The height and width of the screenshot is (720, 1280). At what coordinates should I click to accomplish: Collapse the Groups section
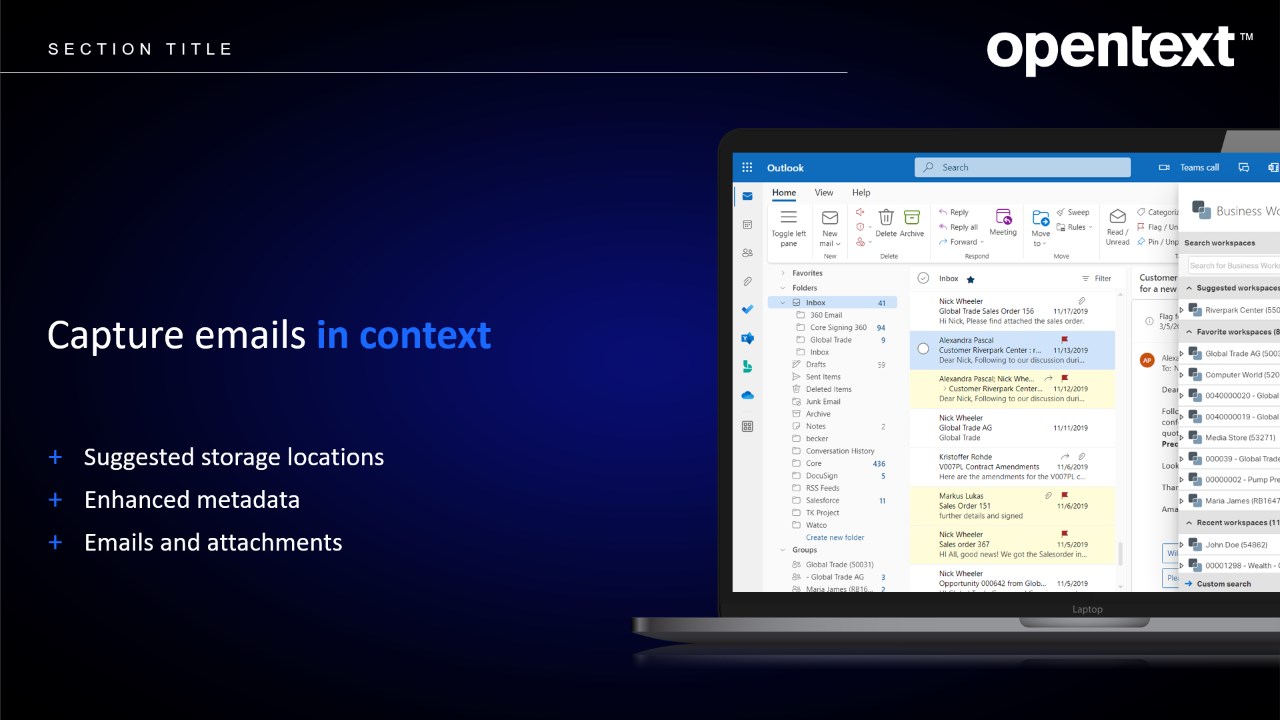point(783,550)
